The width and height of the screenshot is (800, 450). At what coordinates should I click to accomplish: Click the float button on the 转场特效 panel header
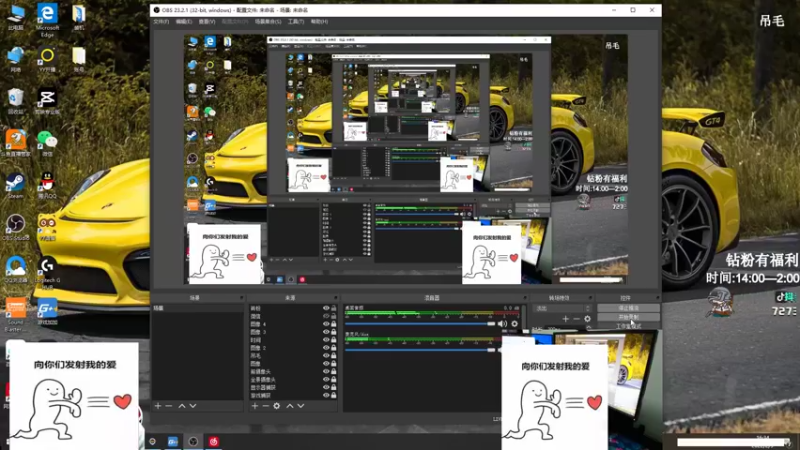click(x=591, y=298)
